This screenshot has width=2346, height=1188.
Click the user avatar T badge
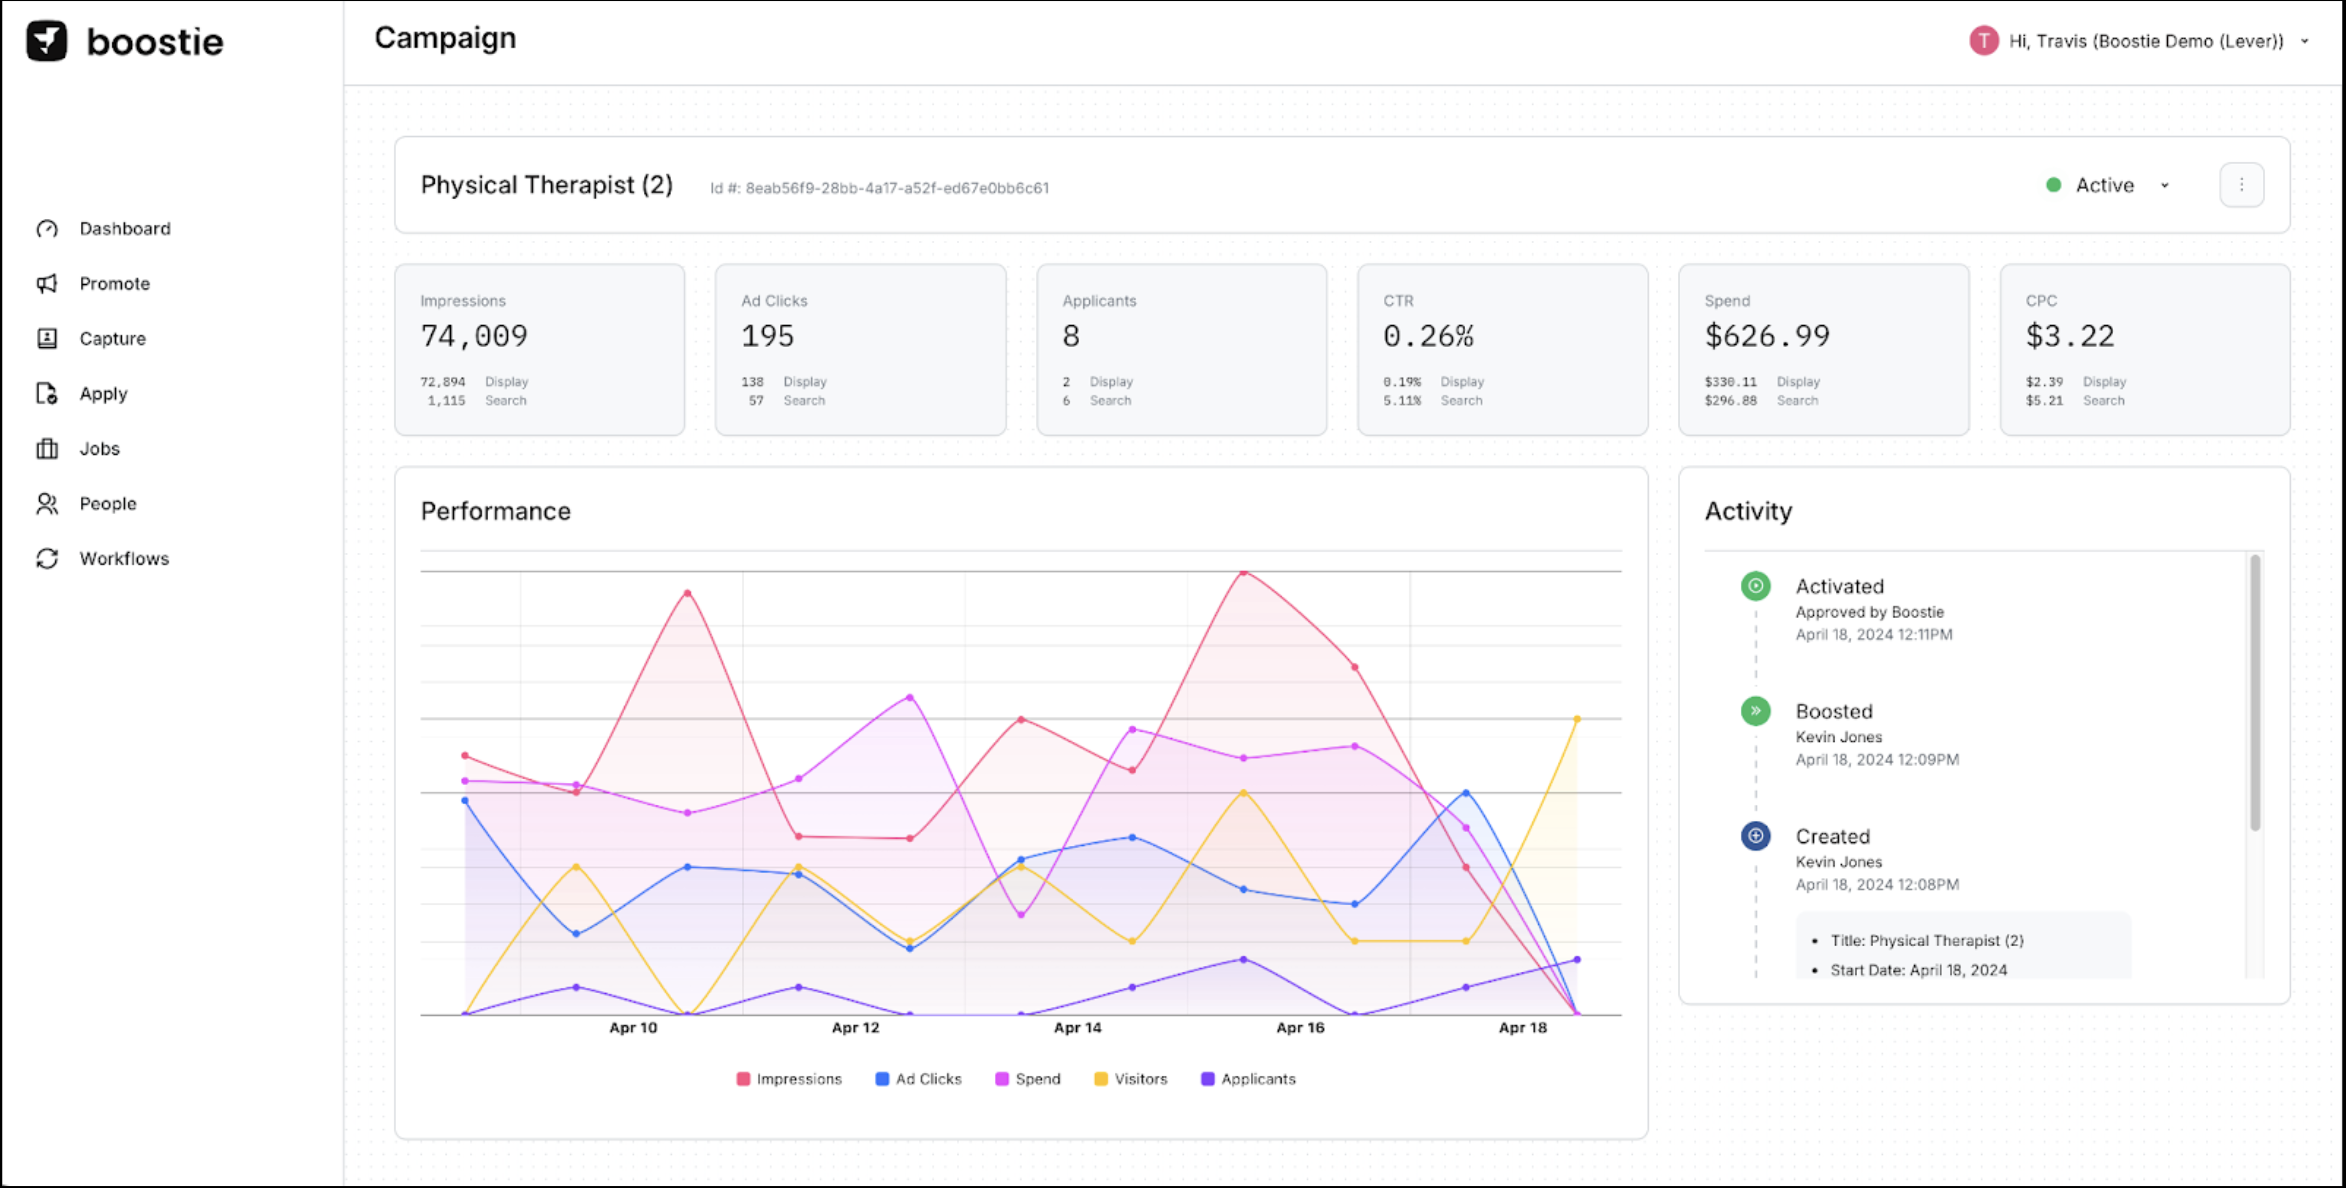pyautogui.click(x=1983, y=41)
